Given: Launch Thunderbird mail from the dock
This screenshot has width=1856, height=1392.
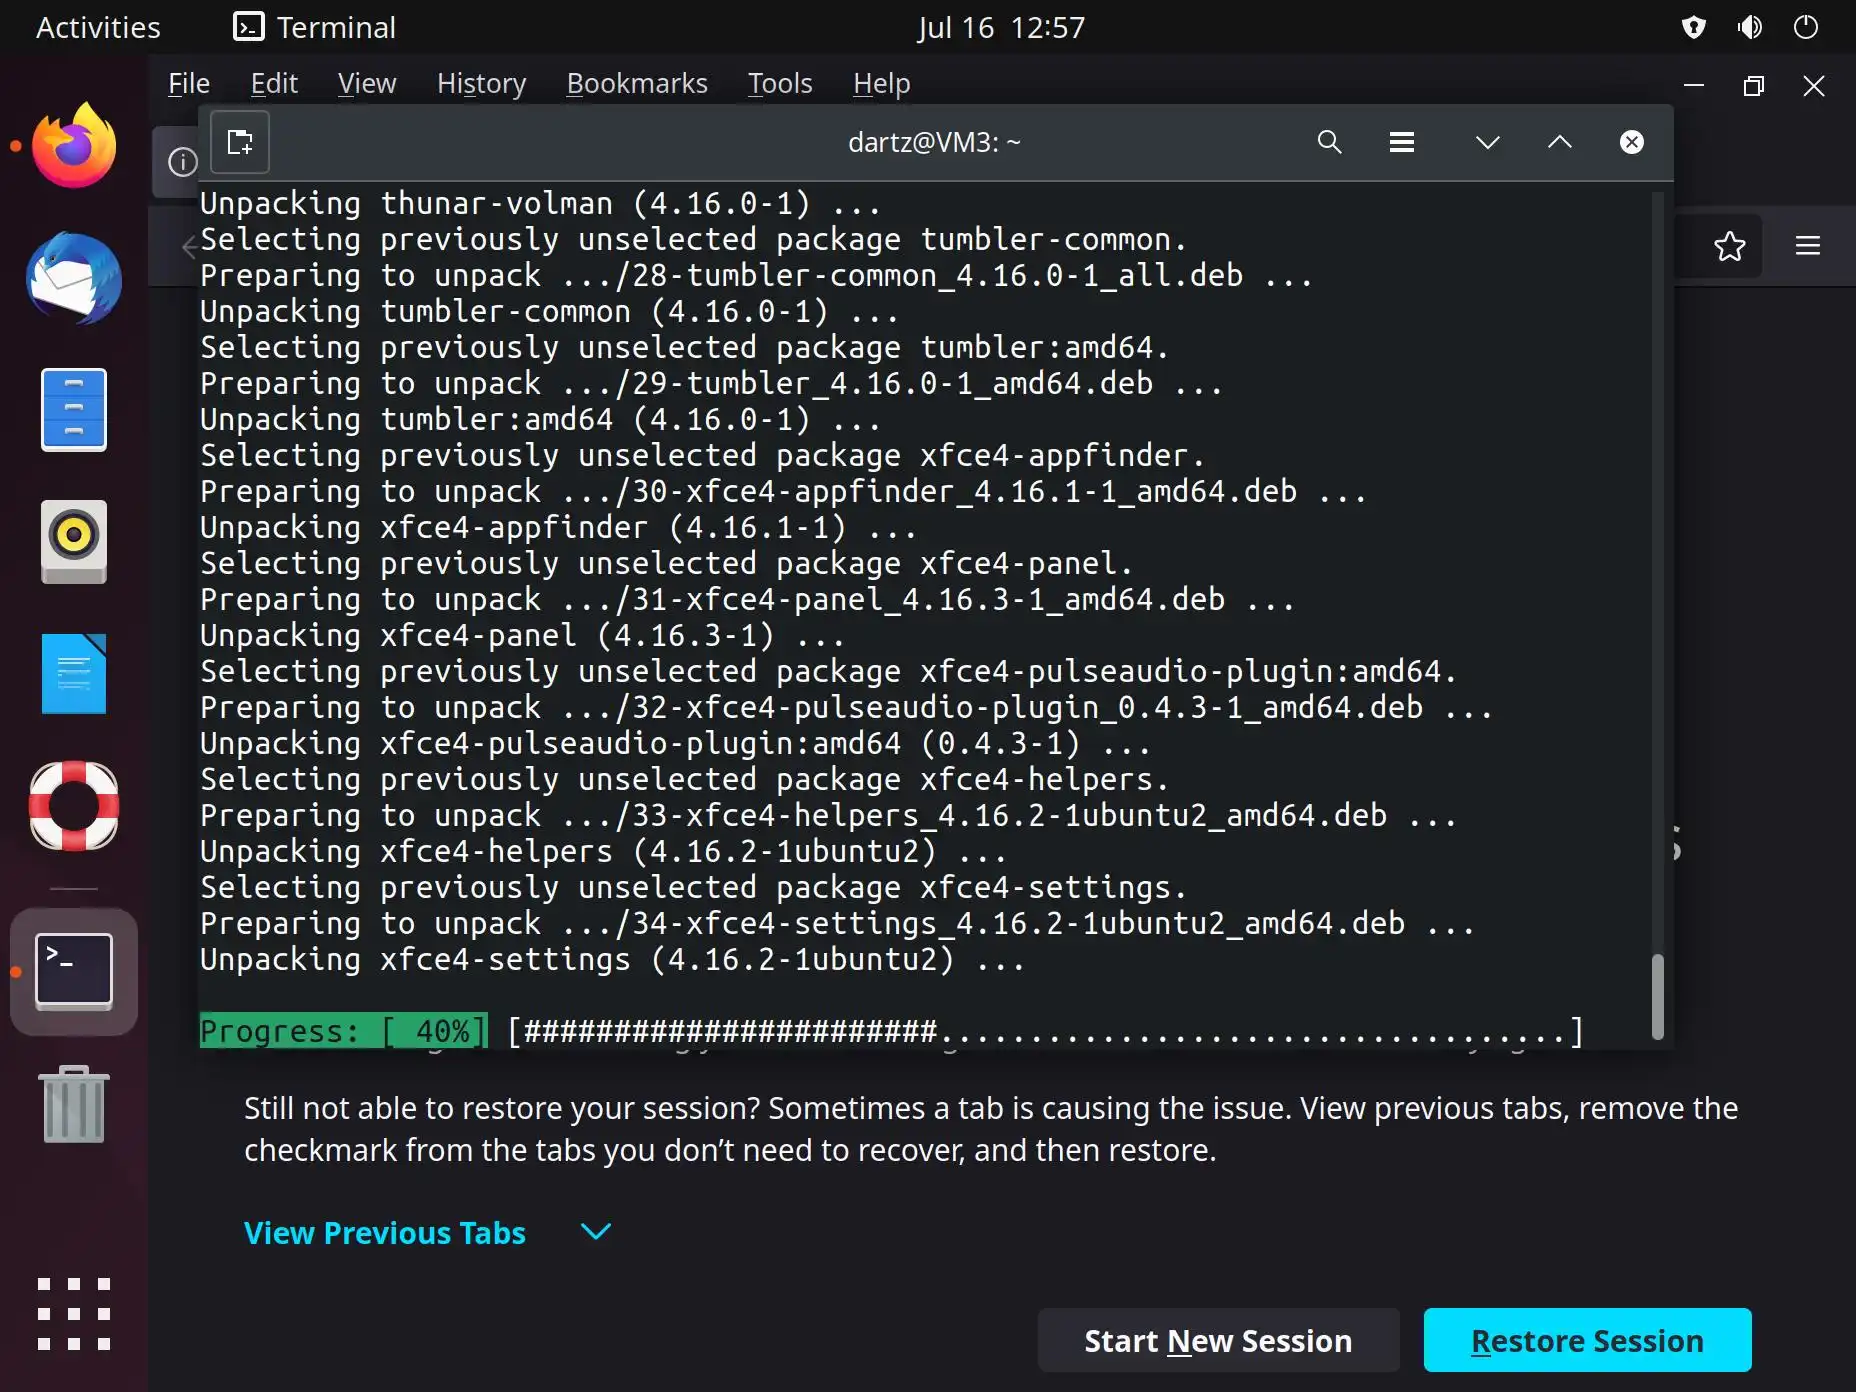Looking at the screenshot, I should pos(74,278).
